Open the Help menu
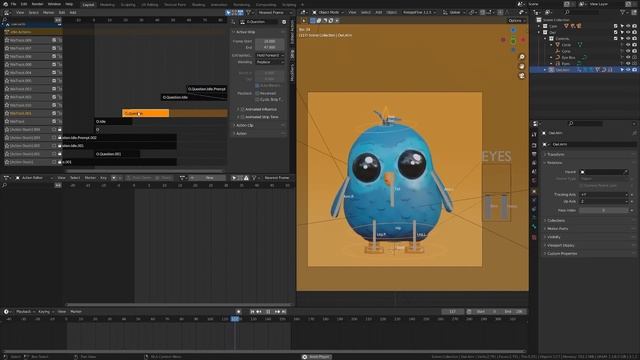640x360 pixels. (69, 4)
